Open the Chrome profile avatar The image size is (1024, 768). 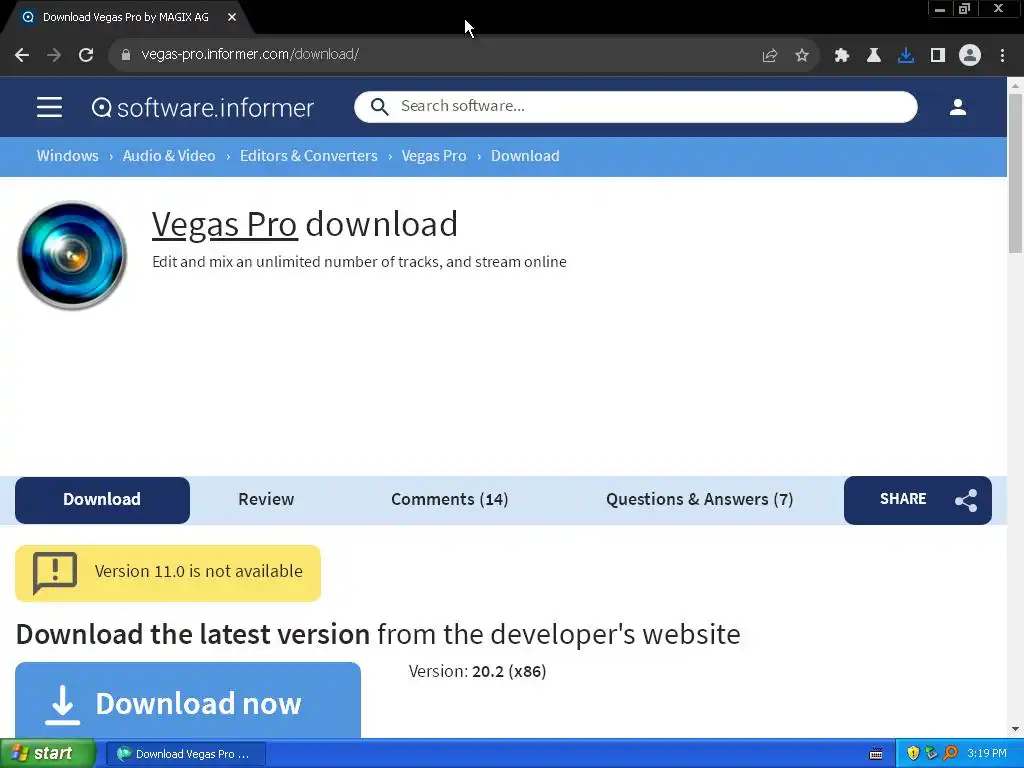point(970,55)
